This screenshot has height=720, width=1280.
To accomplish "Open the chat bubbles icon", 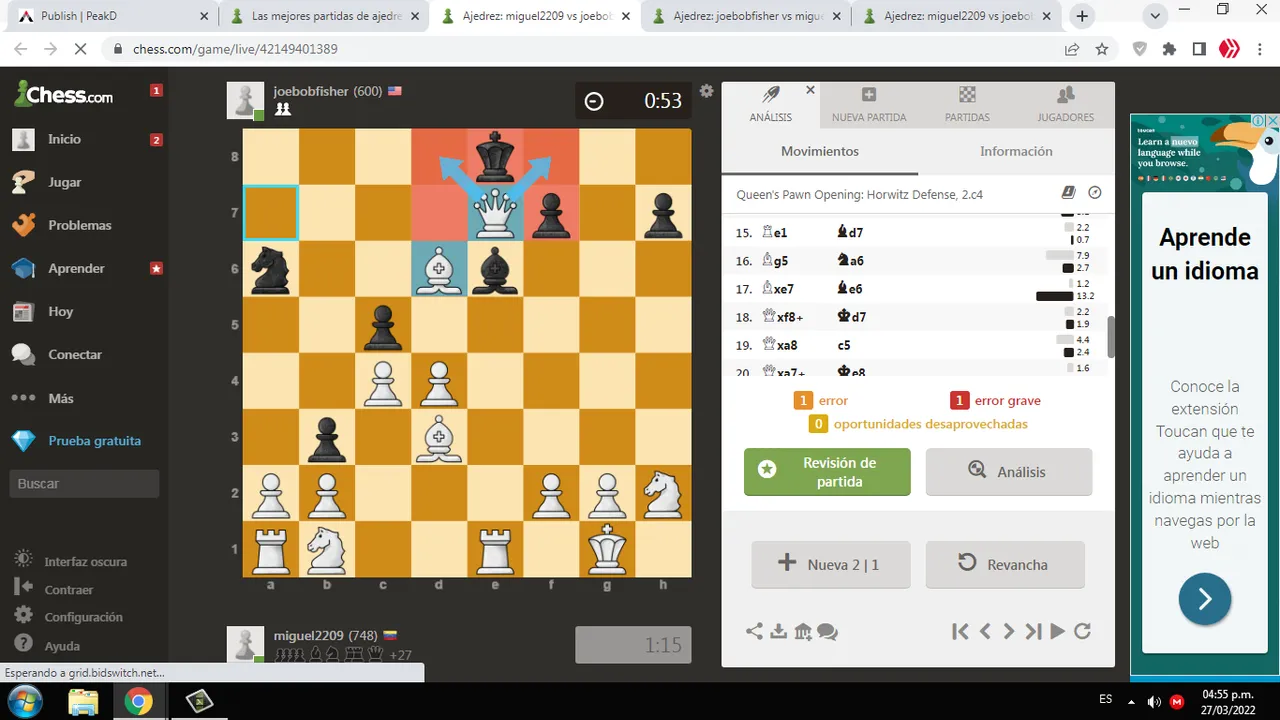I will click(x=827, y=632).
